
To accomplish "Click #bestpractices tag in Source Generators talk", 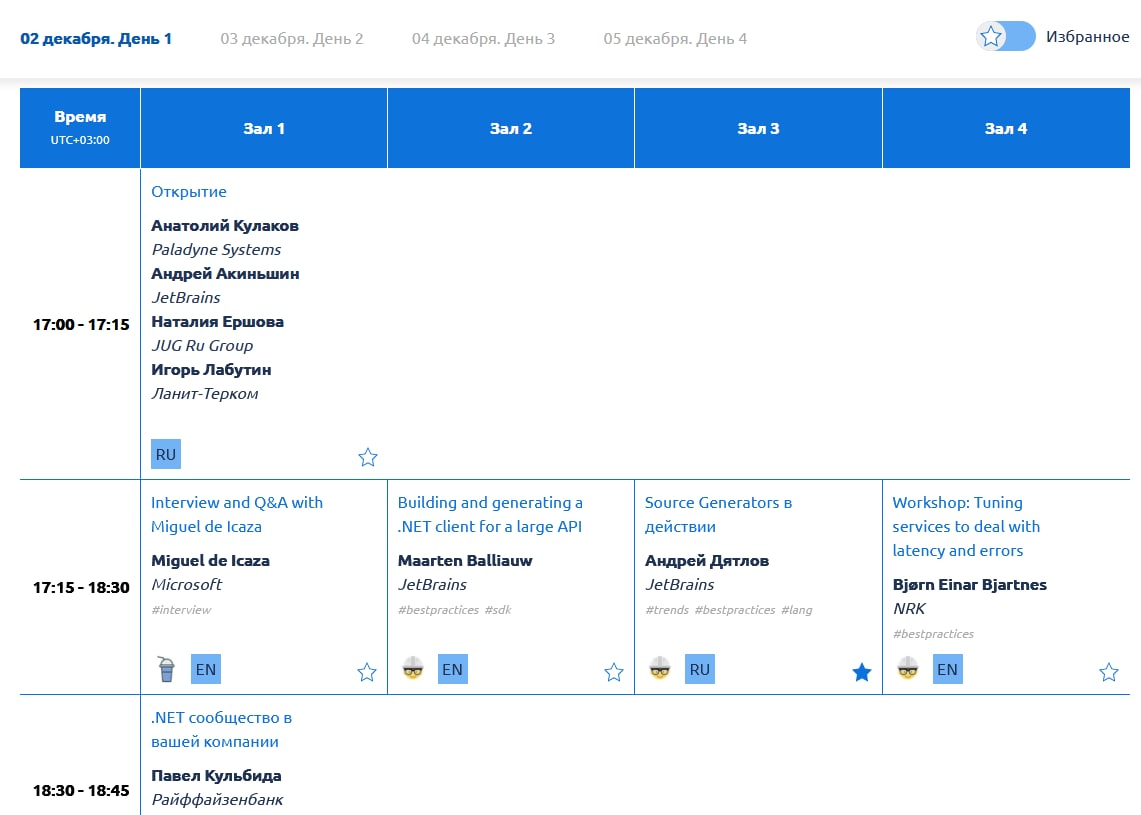I will tap(735, 610).
